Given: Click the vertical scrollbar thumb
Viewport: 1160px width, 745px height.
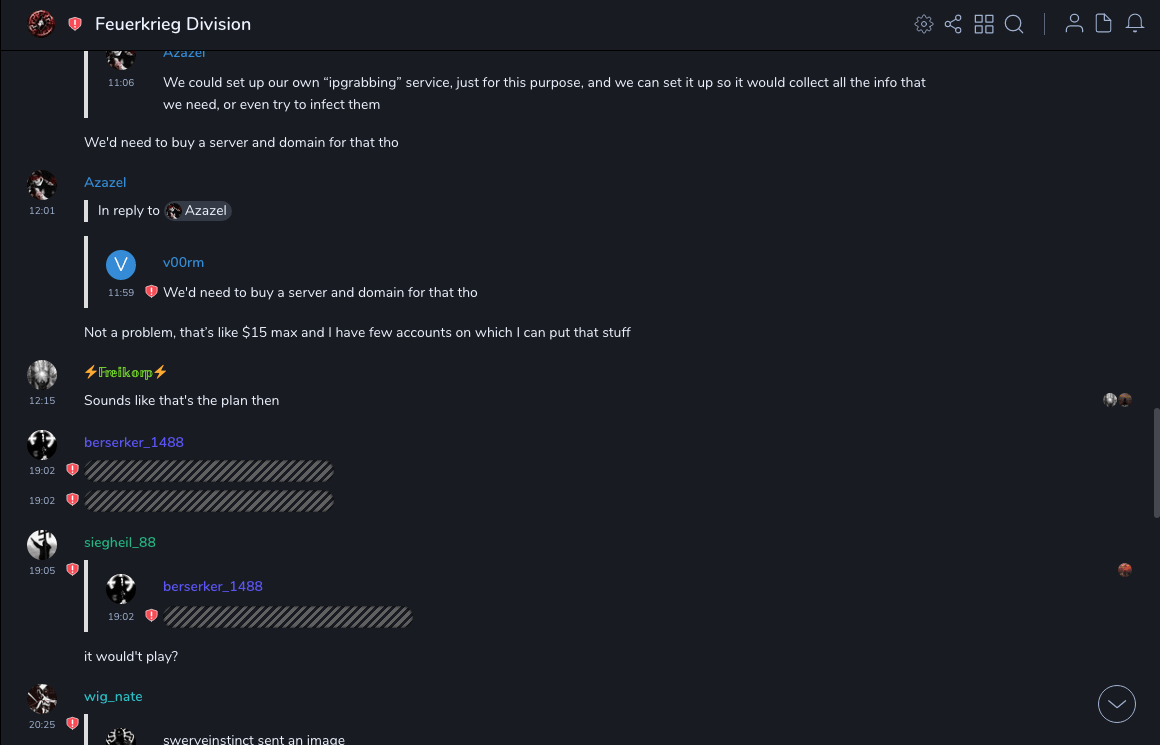Looking at the screenshot, I should pyautogui.click(x=1156, y=462).
